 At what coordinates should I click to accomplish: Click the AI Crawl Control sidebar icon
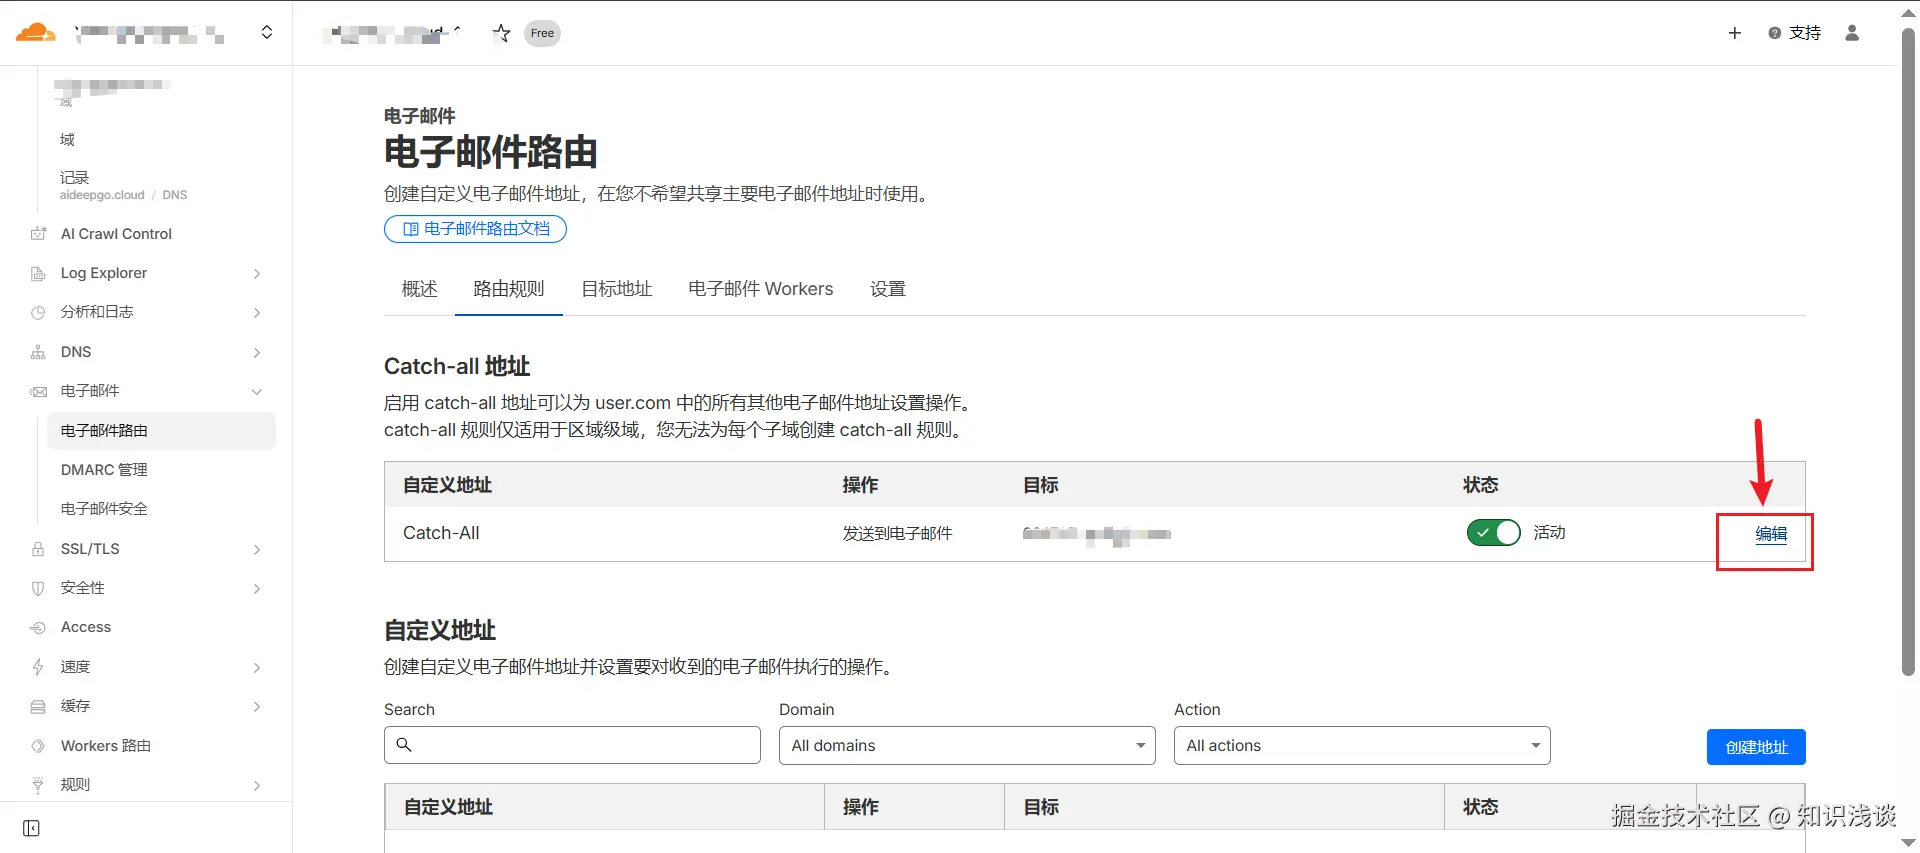38,234
